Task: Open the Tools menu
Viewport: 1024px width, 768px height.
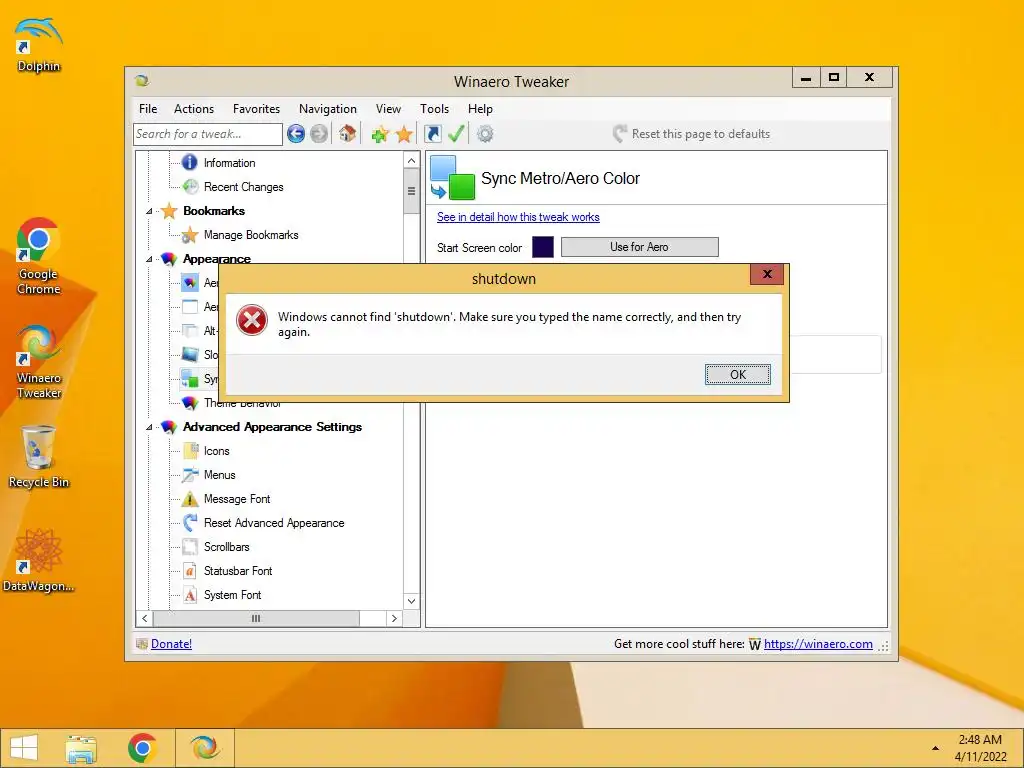Action: 434,108
